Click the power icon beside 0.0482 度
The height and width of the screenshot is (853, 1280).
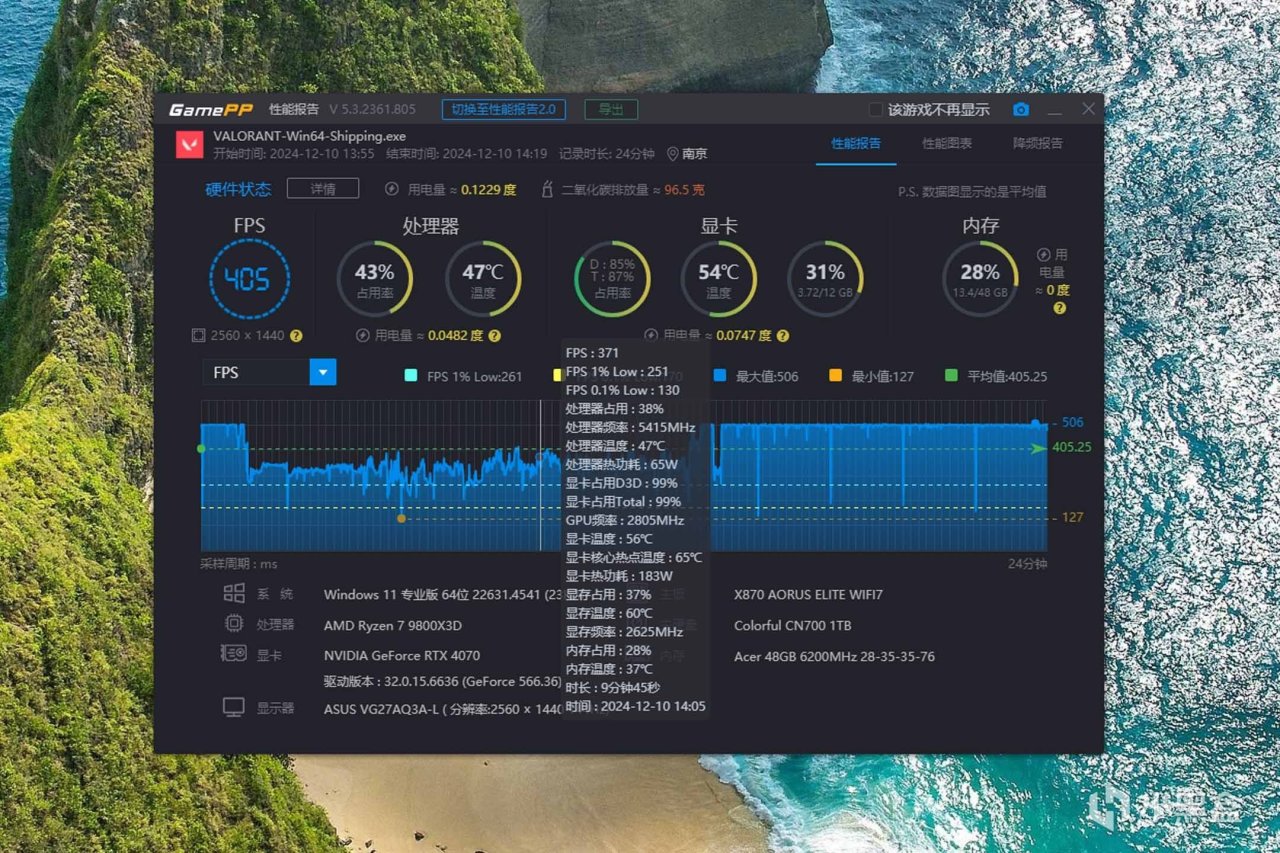point(364,336)
